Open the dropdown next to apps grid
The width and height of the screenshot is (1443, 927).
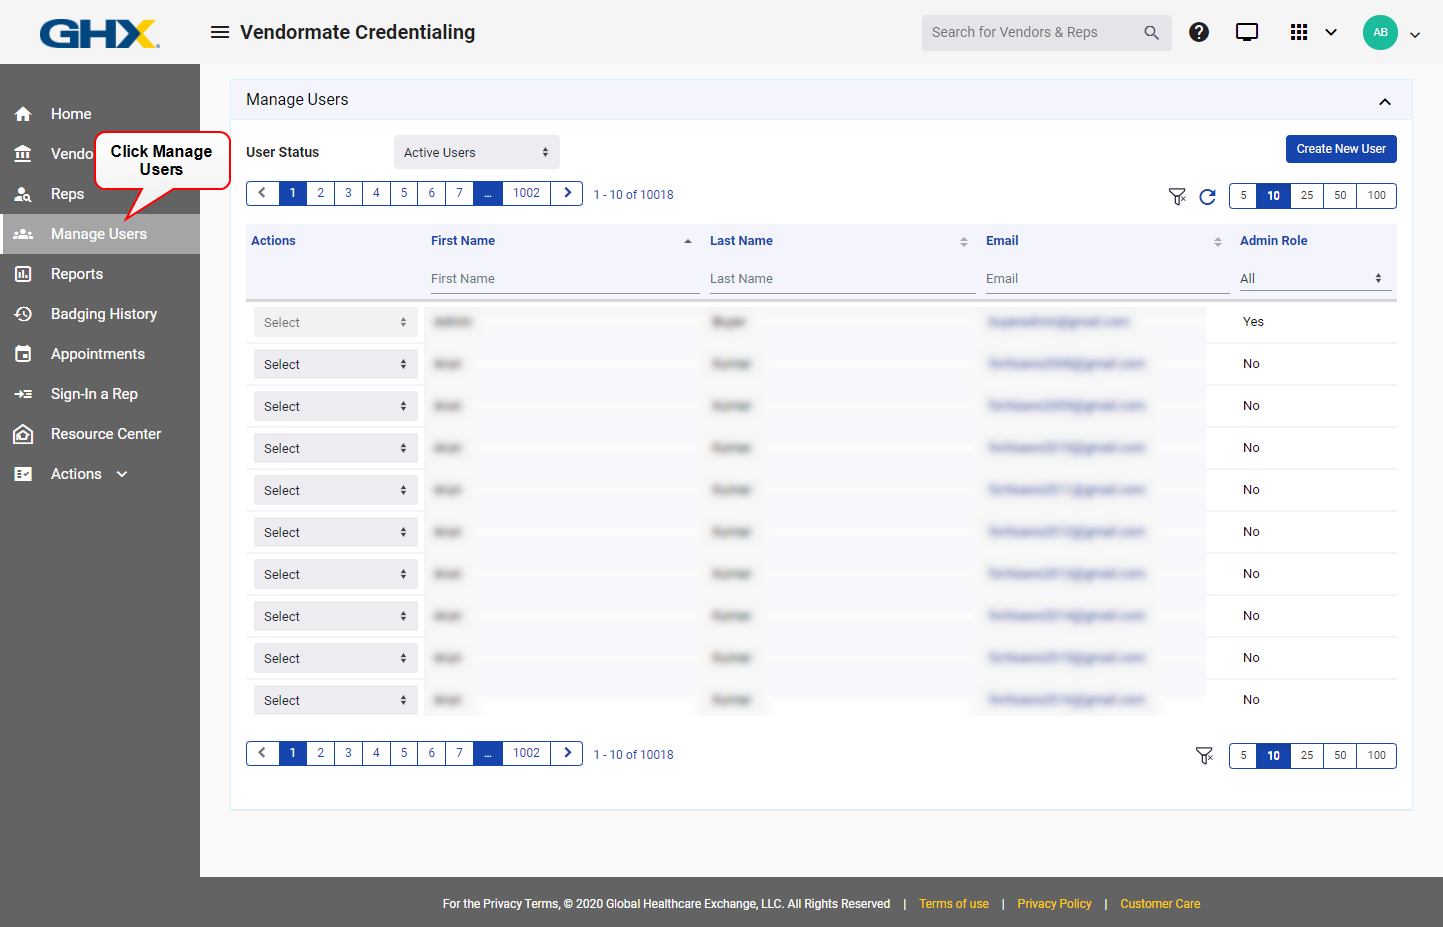coord(1331,32)
